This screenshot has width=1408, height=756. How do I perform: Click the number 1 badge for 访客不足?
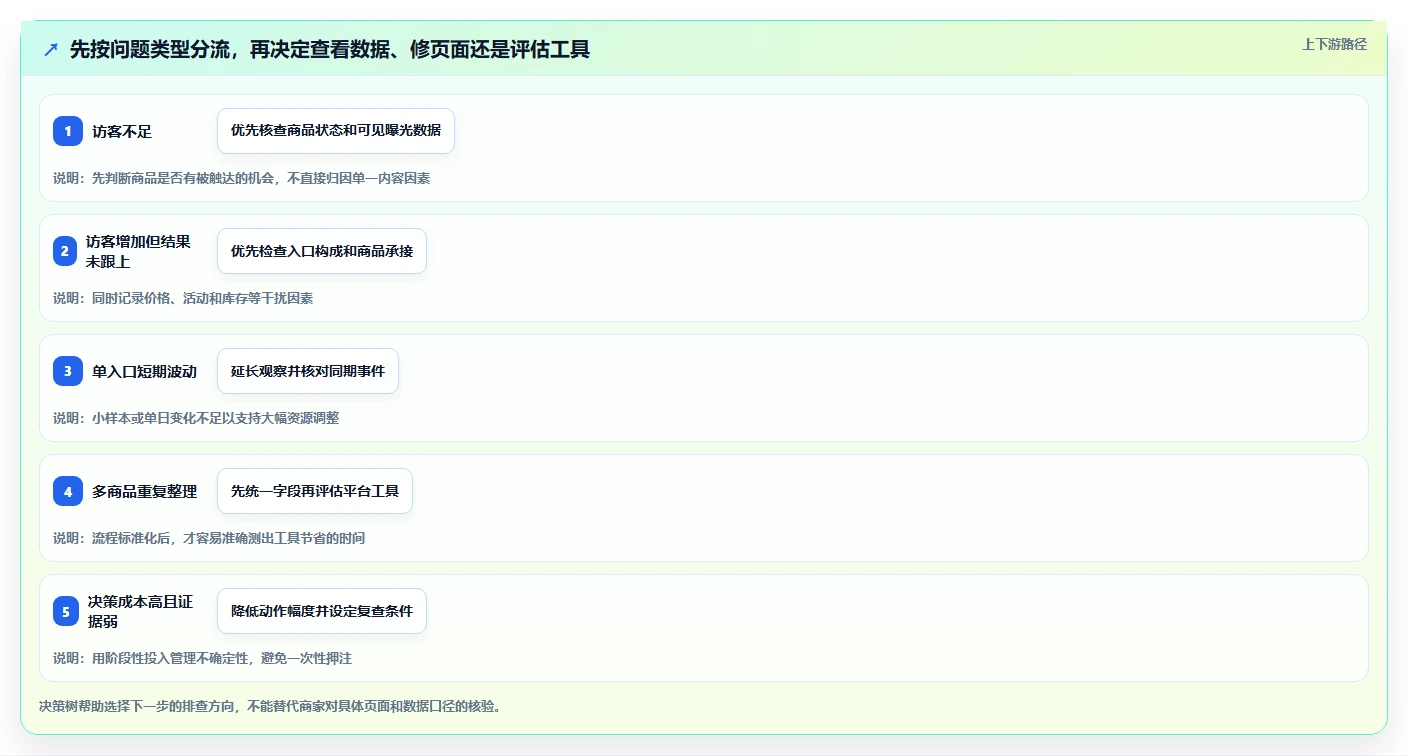pos(68,131)
